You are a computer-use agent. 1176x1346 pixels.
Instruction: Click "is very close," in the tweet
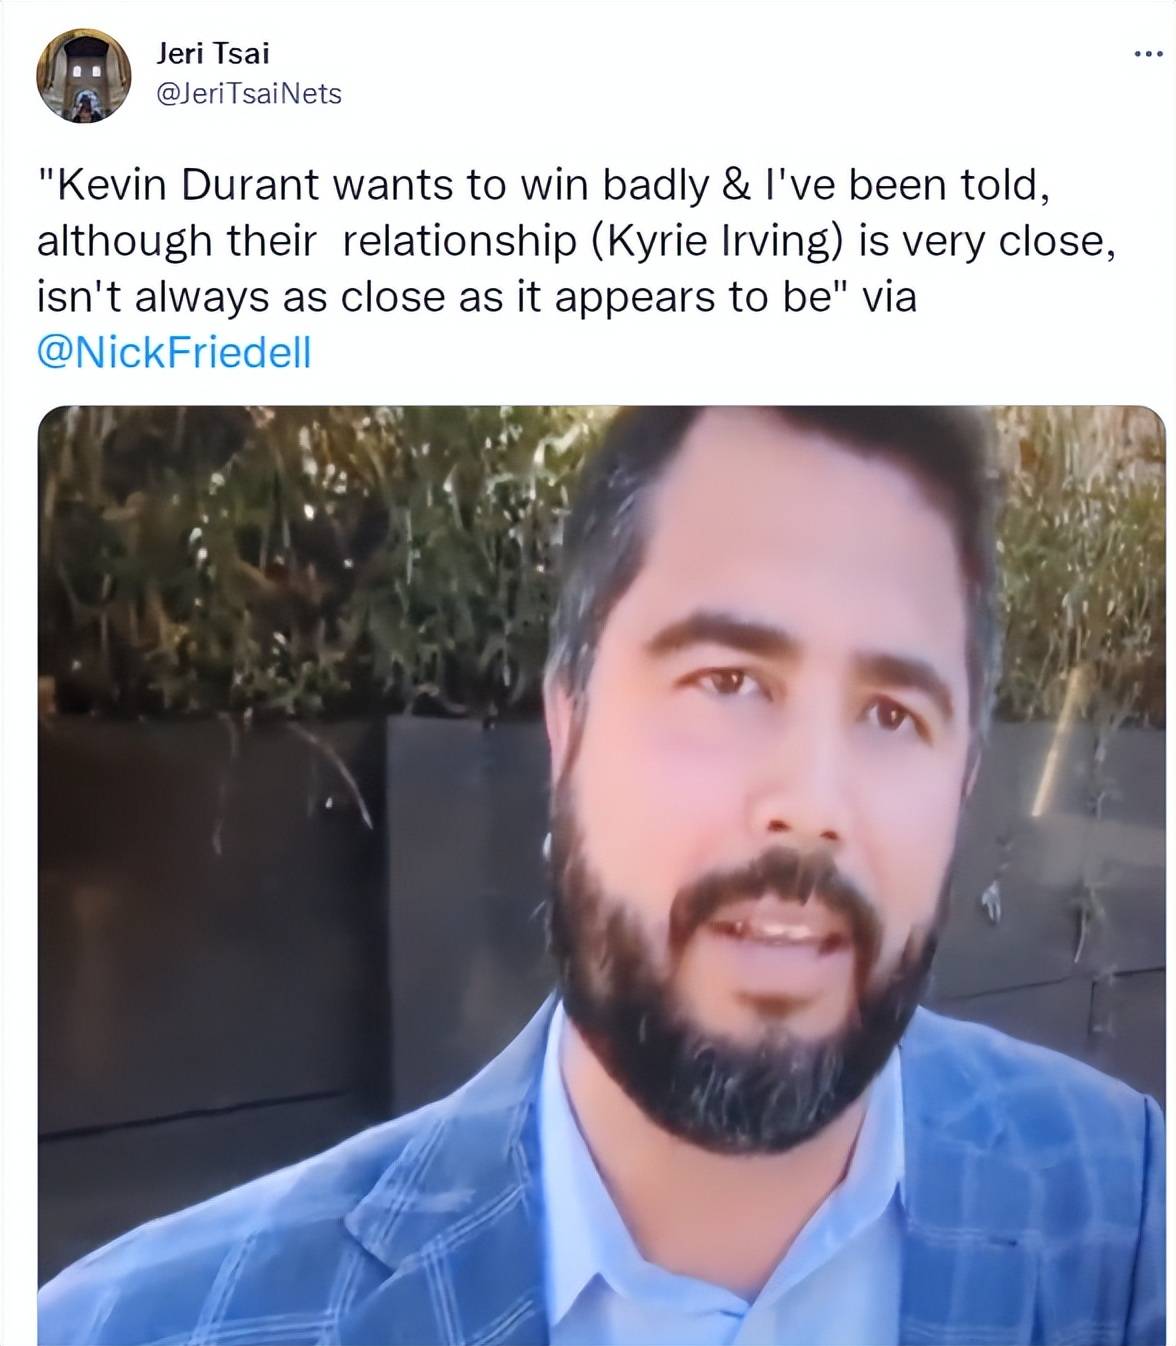(987, 241)
